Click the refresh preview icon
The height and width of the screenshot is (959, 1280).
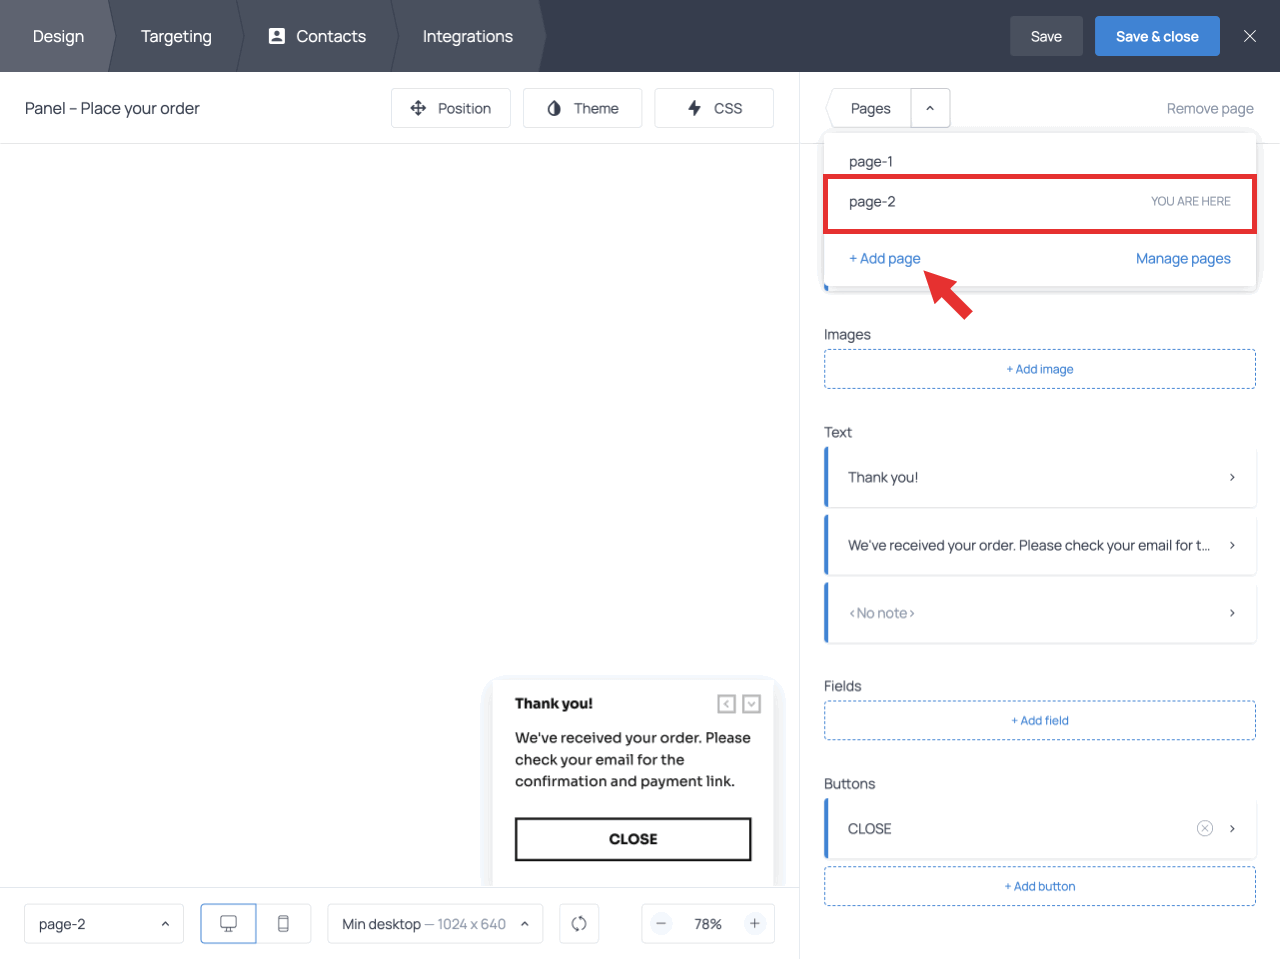[579, 923]
